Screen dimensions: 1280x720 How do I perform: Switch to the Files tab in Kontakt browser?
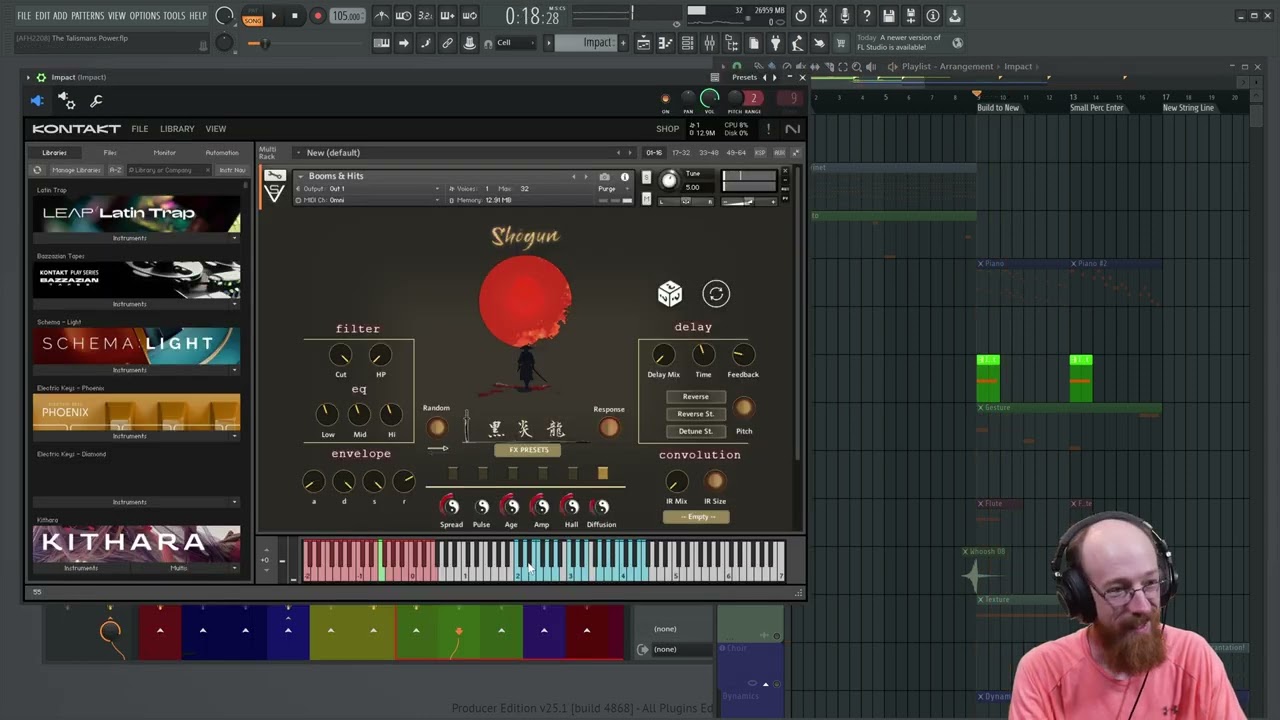point(110,153)
